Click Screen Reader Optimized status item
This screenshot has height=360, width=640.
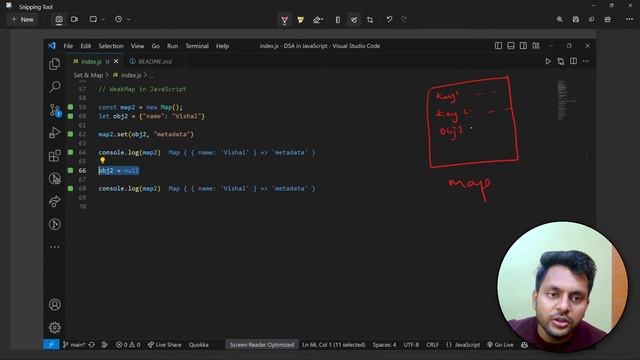(262, 345)
